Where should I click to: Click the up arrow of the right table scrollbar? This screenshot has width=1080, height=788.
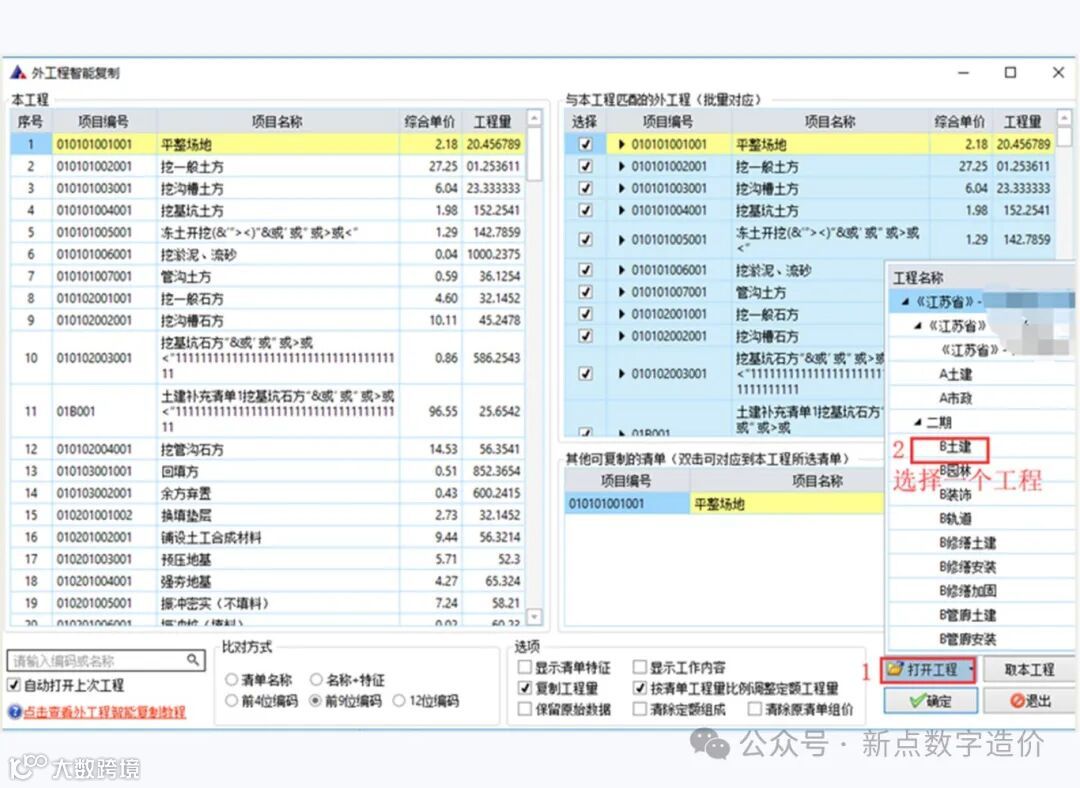(x=1064, y=118)
